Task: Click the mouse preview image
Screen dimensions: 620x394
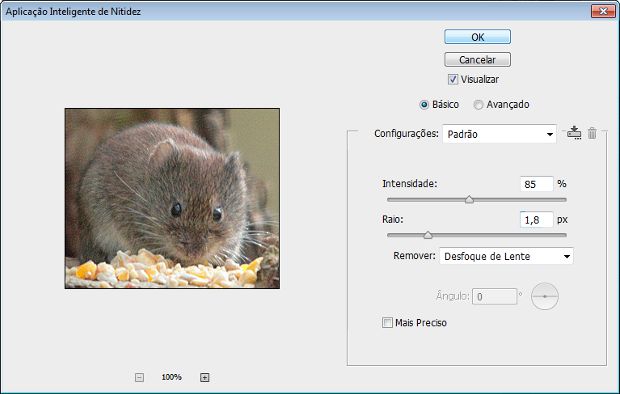Action: click(x=172, y=198)
